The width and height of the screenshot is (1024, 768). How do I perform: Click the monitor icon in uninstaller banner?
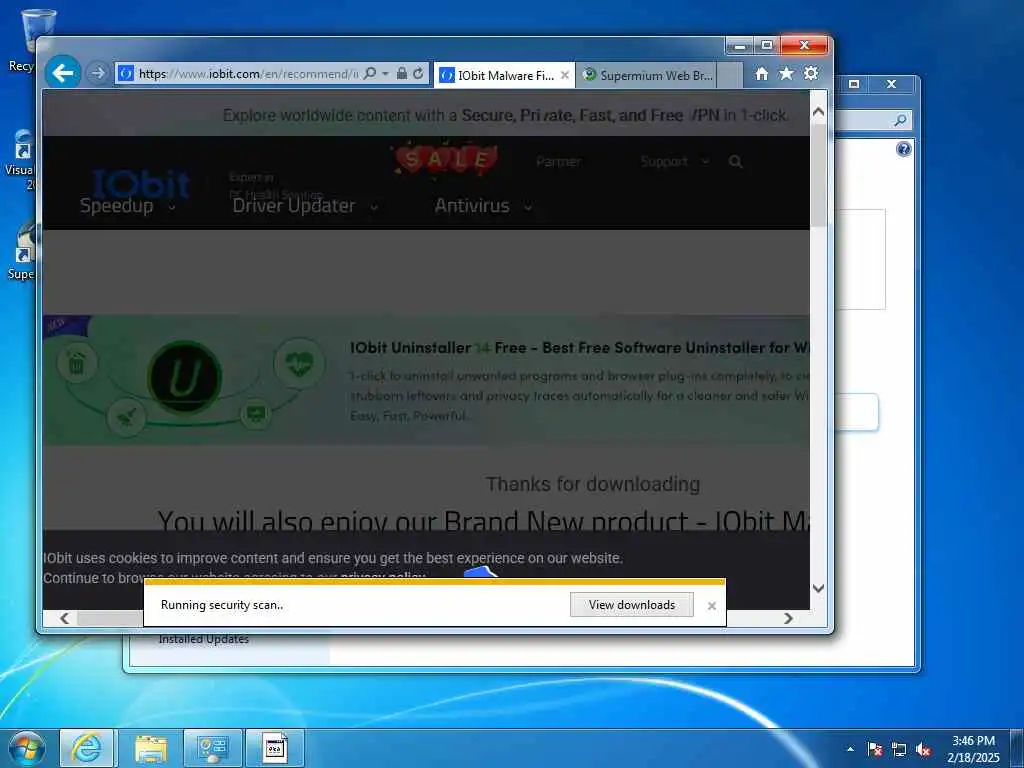point(255,414)
